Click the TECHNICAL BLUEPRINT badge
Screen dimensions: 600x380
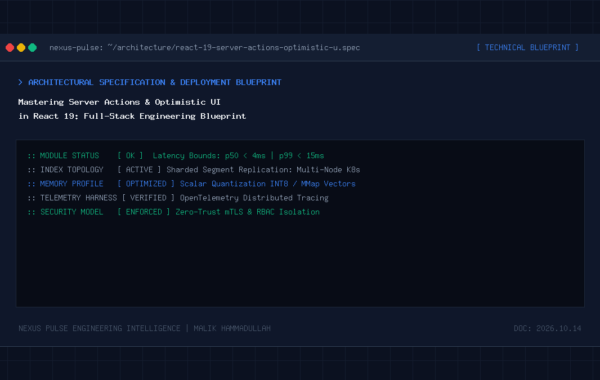click(x=527, y=47)
